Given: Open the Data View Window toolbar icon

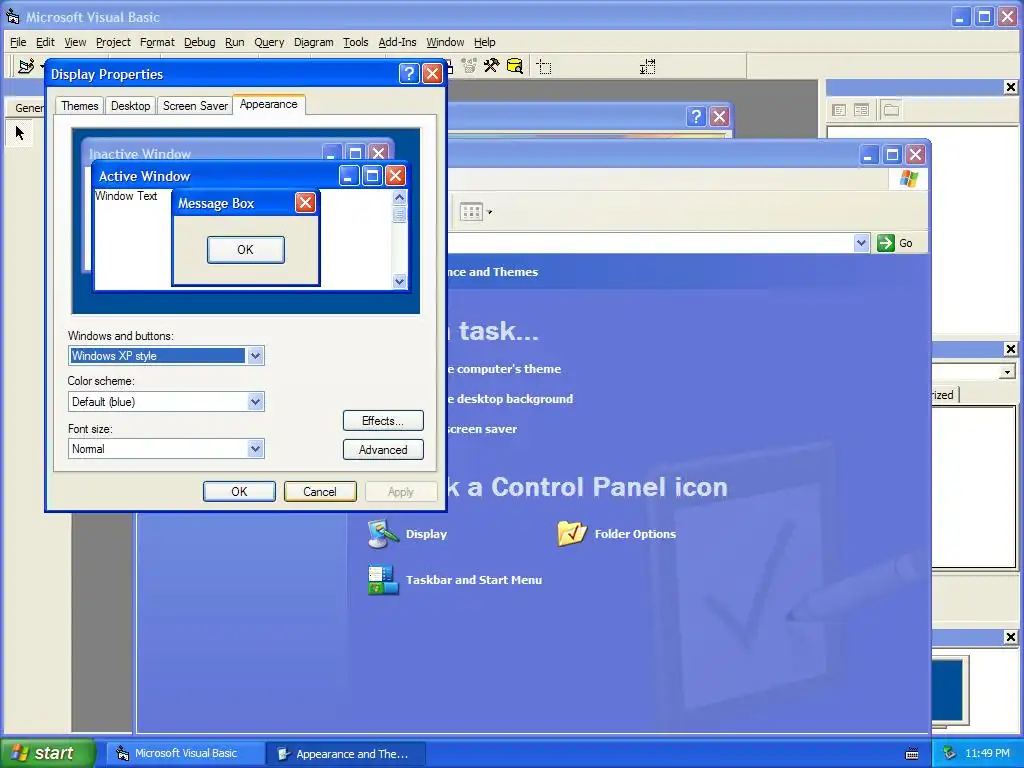Looking at the screenshot, I should (515, 65).
